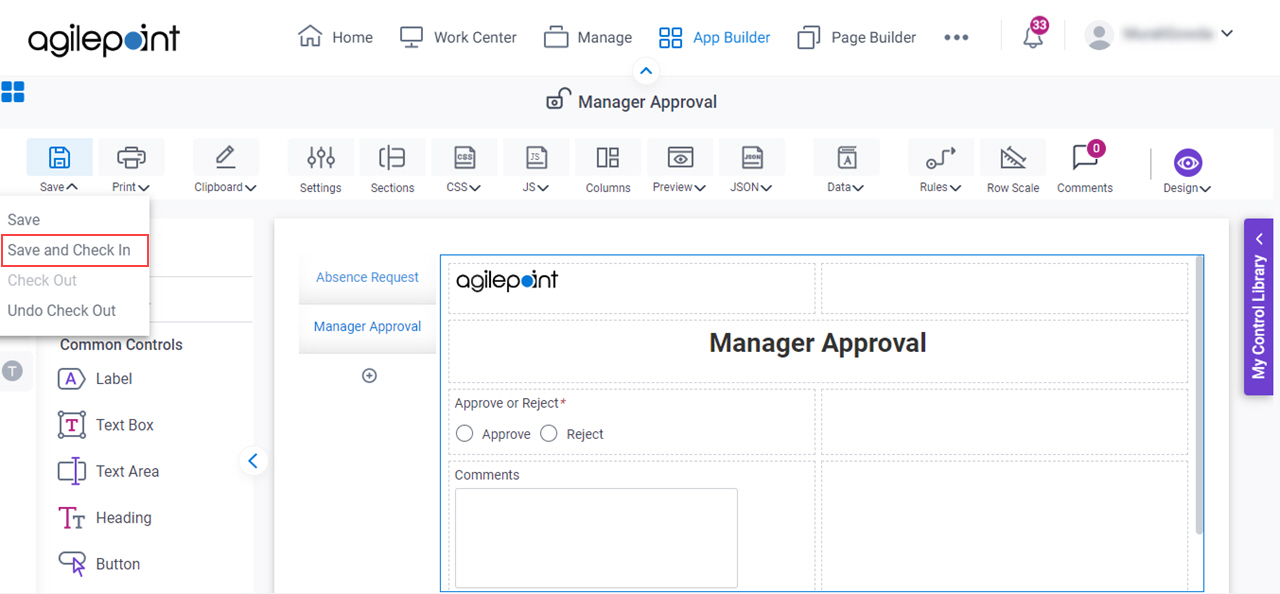Add a Text Area control

pos(108,471)
